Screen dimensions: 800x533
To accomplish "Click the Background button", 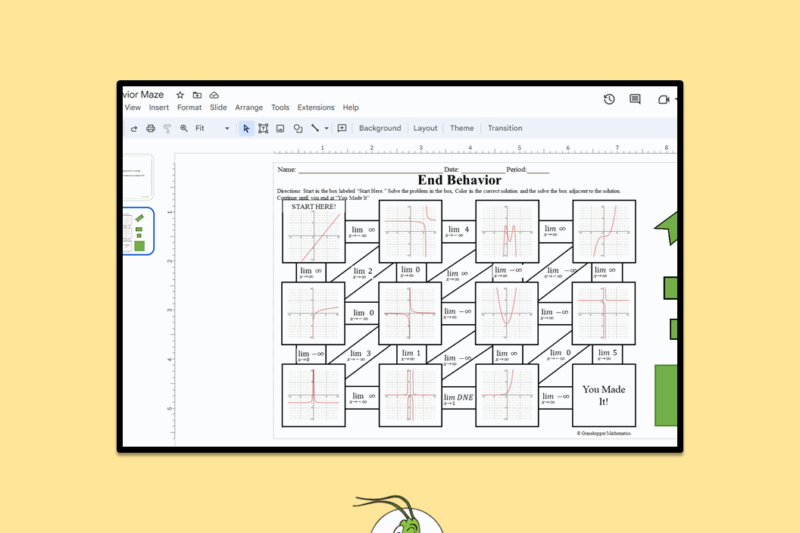I will tap(380, 129).
